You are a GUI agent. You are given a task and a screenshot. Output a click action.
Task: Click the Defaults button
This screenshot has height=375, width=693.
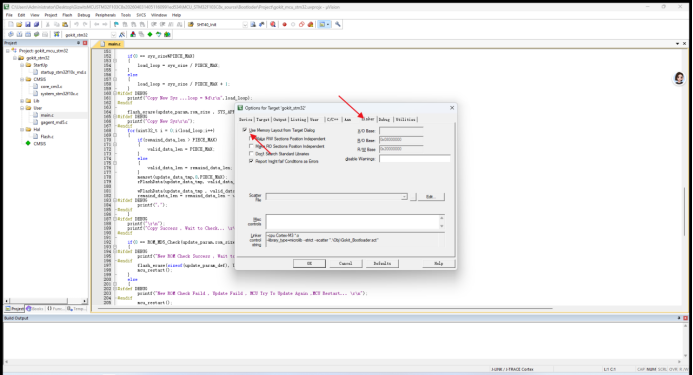382,263
